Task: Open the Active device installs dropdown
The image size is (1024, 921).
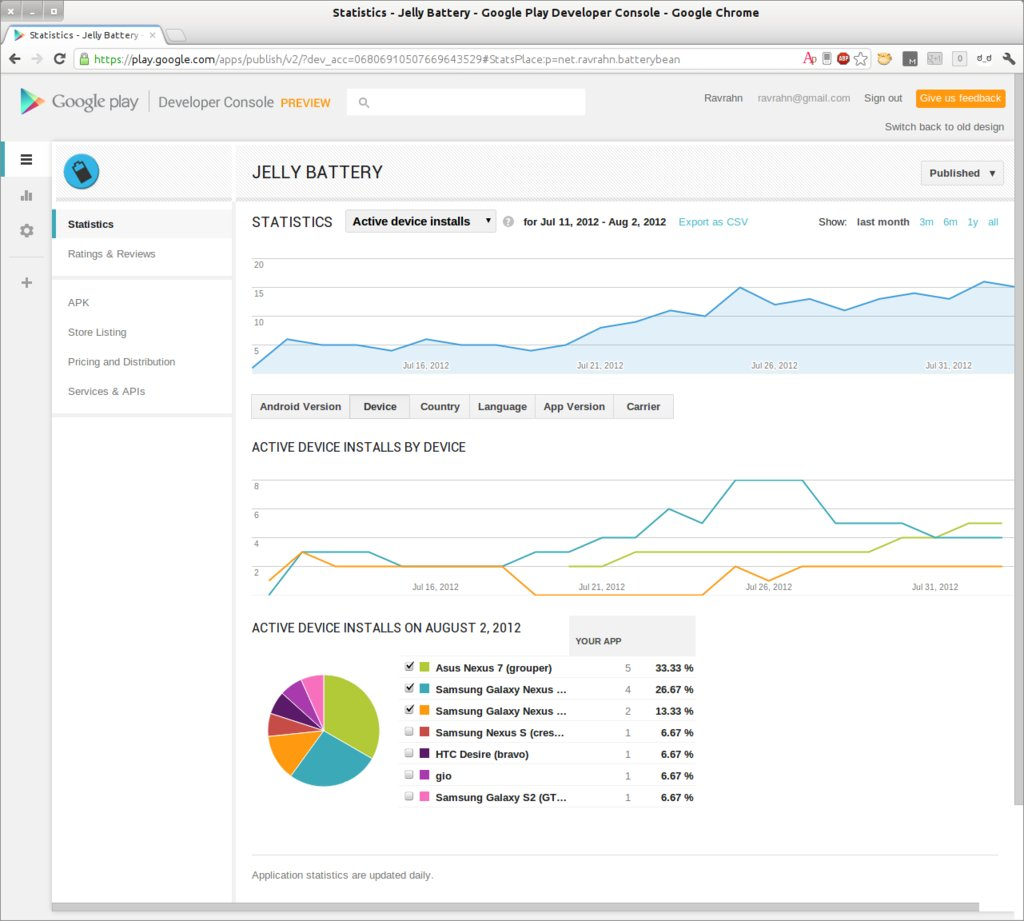Action: tap(421, 221)
